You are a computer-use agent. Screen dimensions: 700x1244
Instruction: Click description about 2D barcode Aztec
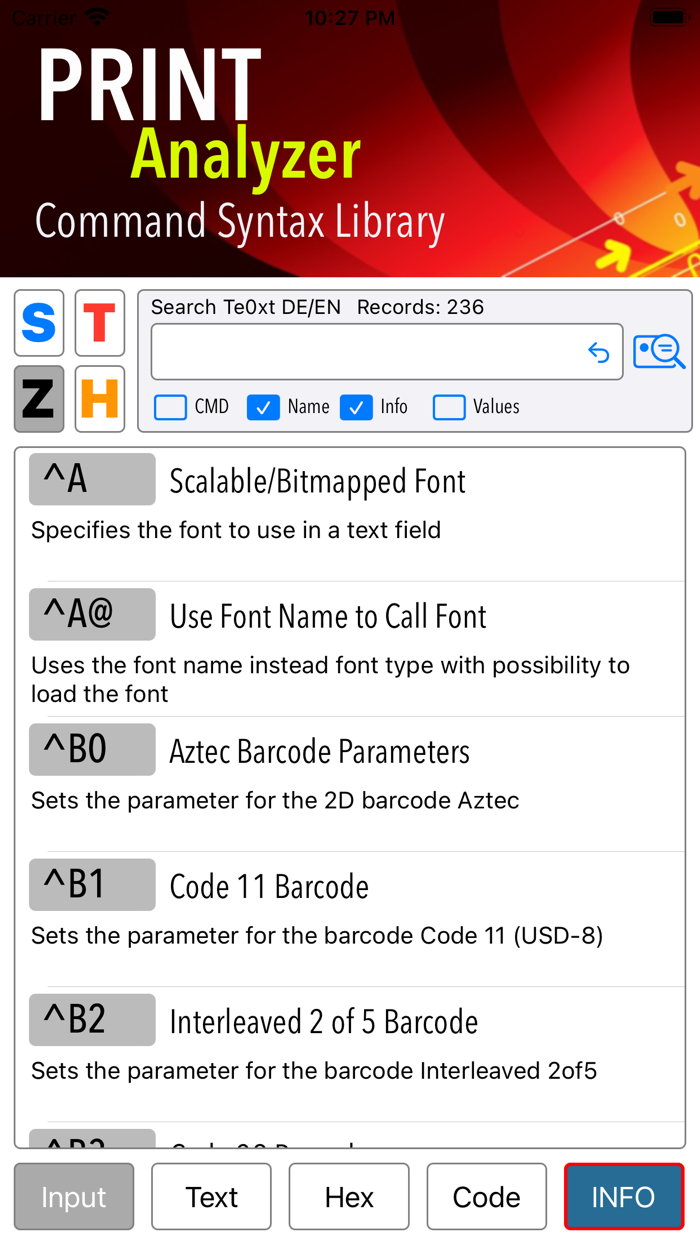click(275, 800)
